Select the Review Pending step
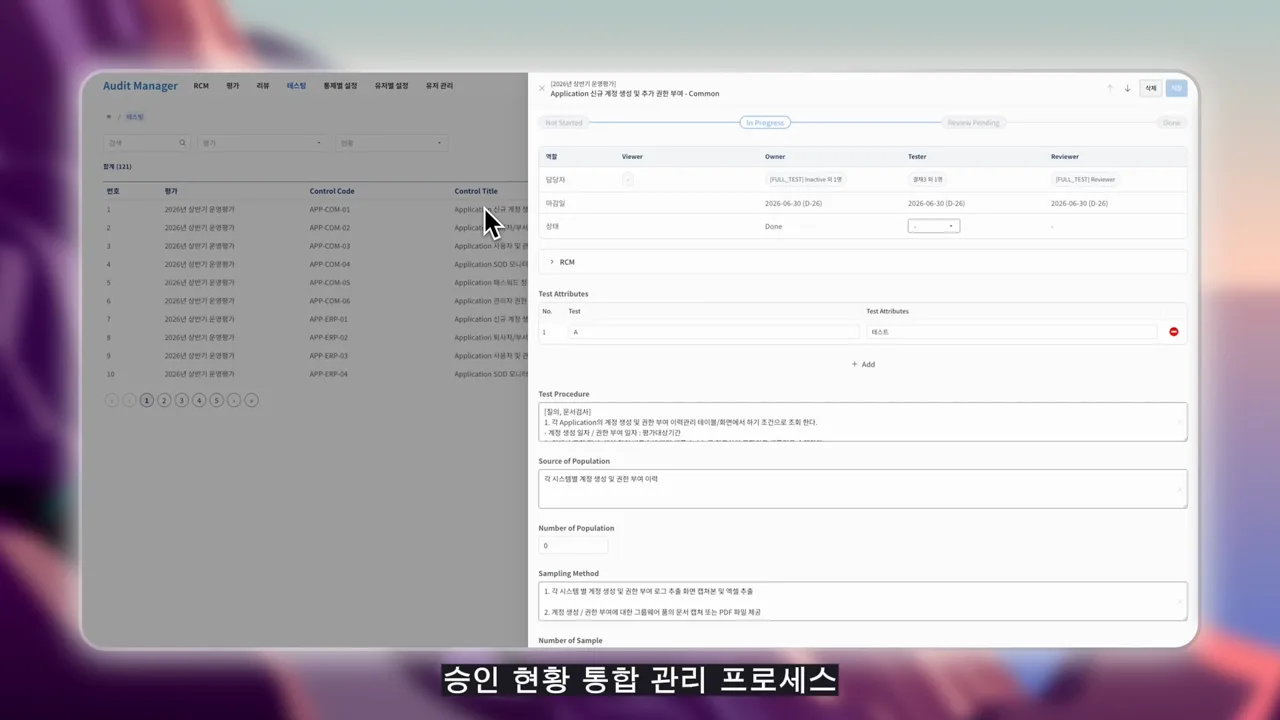 pyautogui.click(x=973, y=122)
